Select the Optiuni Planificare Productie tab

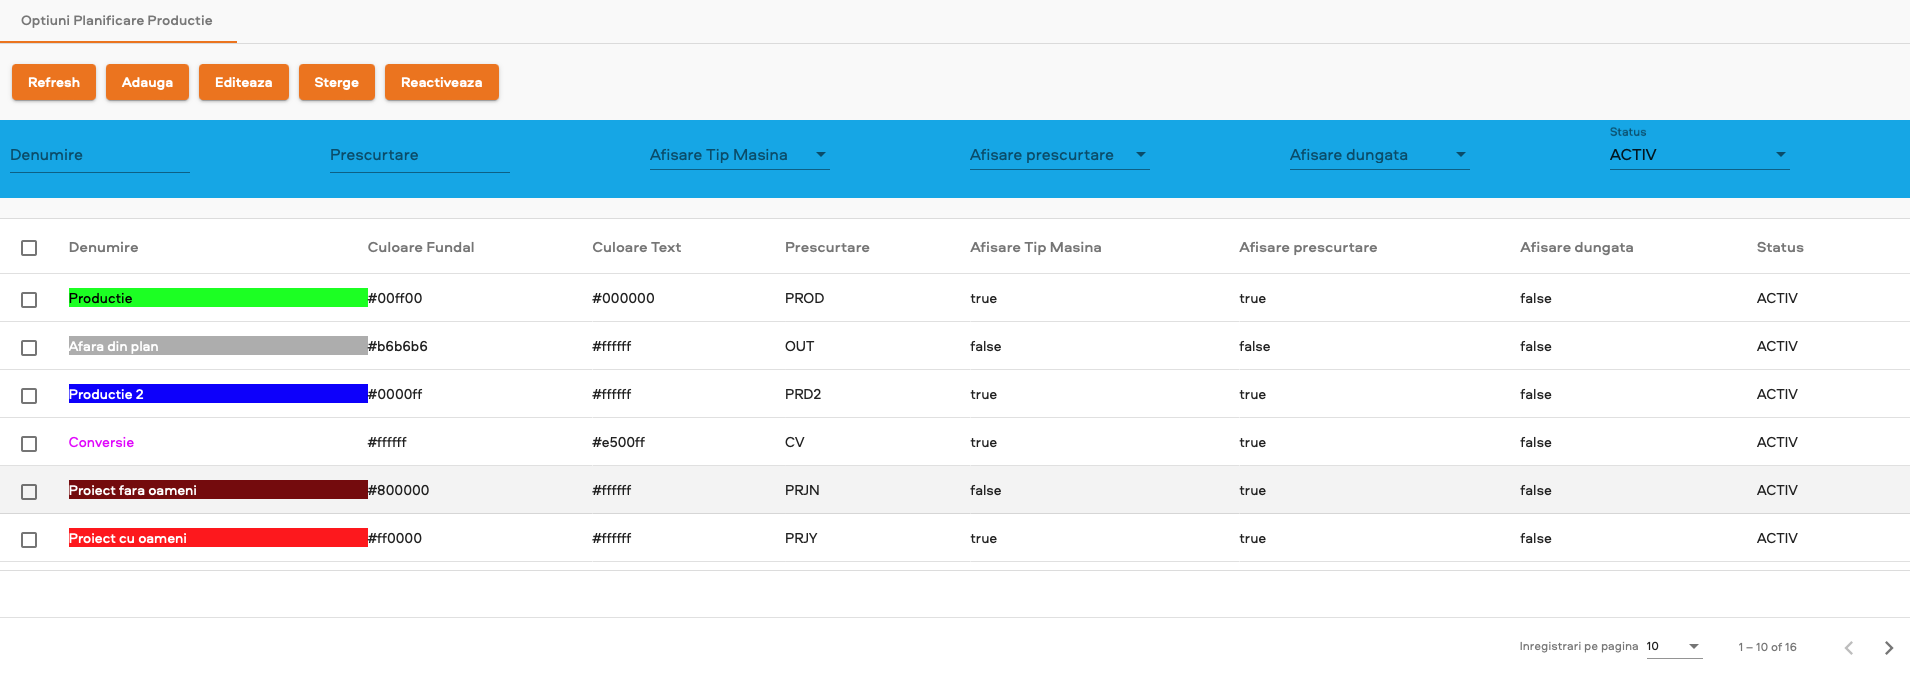pos(117,21)
